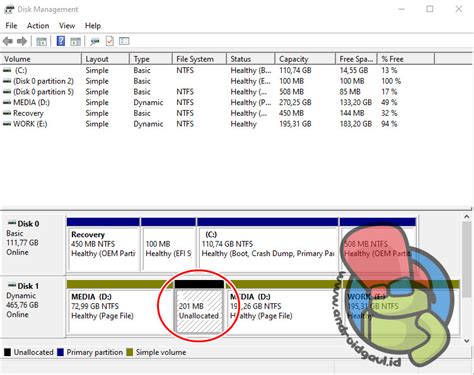
Task: Click the Back arrow toolbar icon
Action: tap(8, 41)
